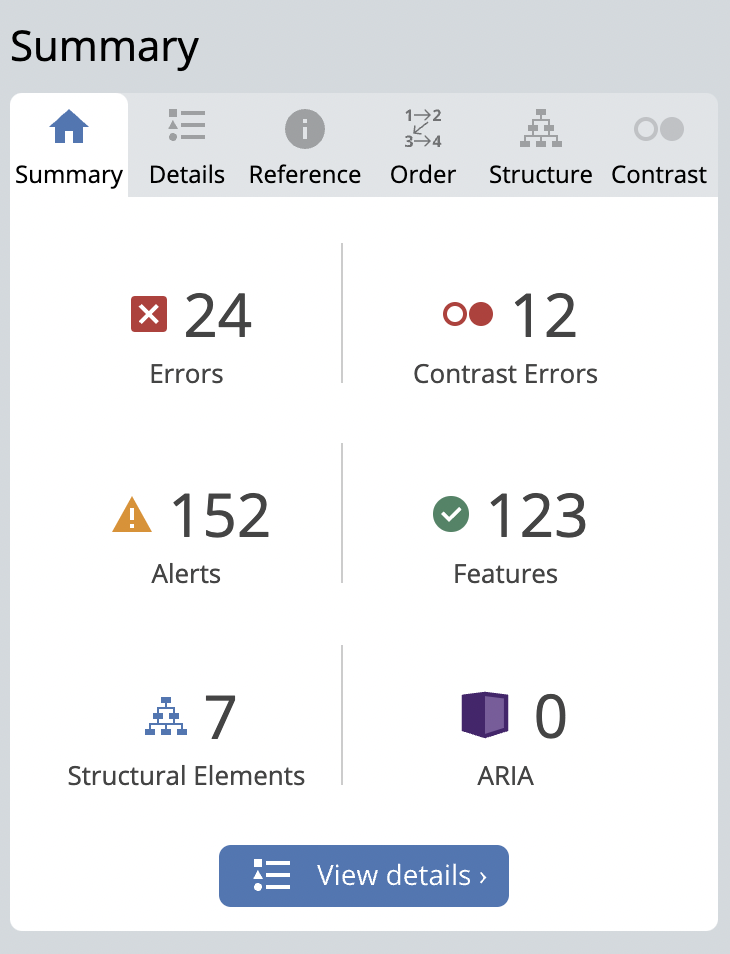This screenshot has height=954, width=730.
Task: Click the Summary panel heading
Action: click(x=105, y=47)
